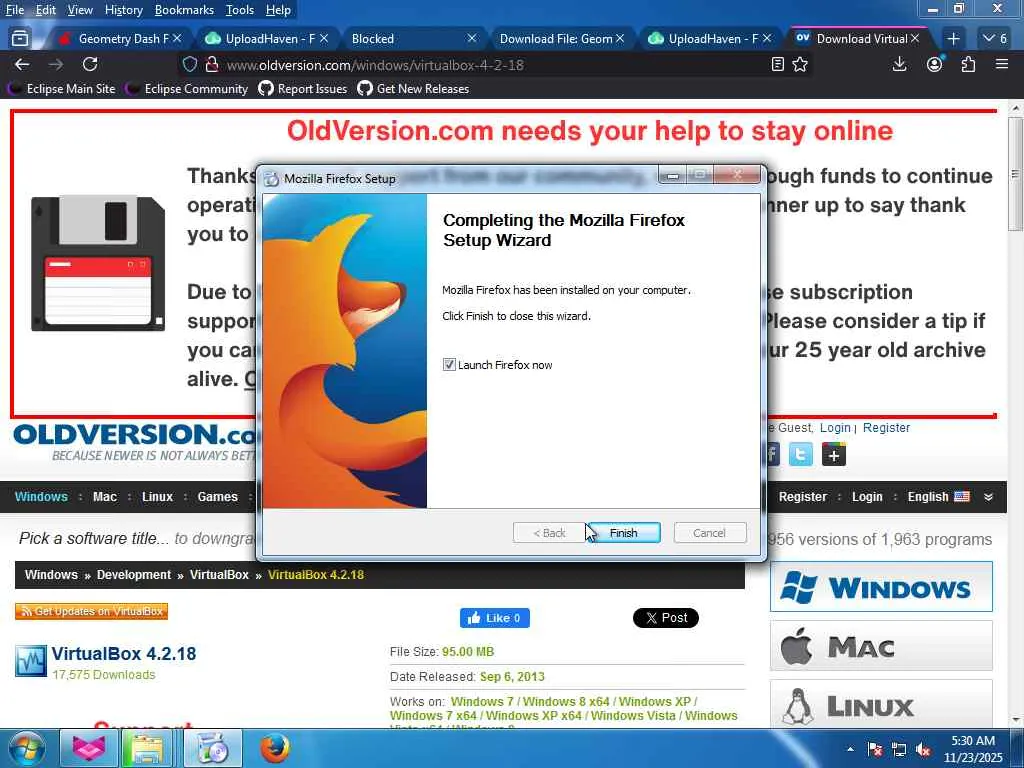
Task: Open Windows Explorer folder in taskbar
Action: click(148, 748)
